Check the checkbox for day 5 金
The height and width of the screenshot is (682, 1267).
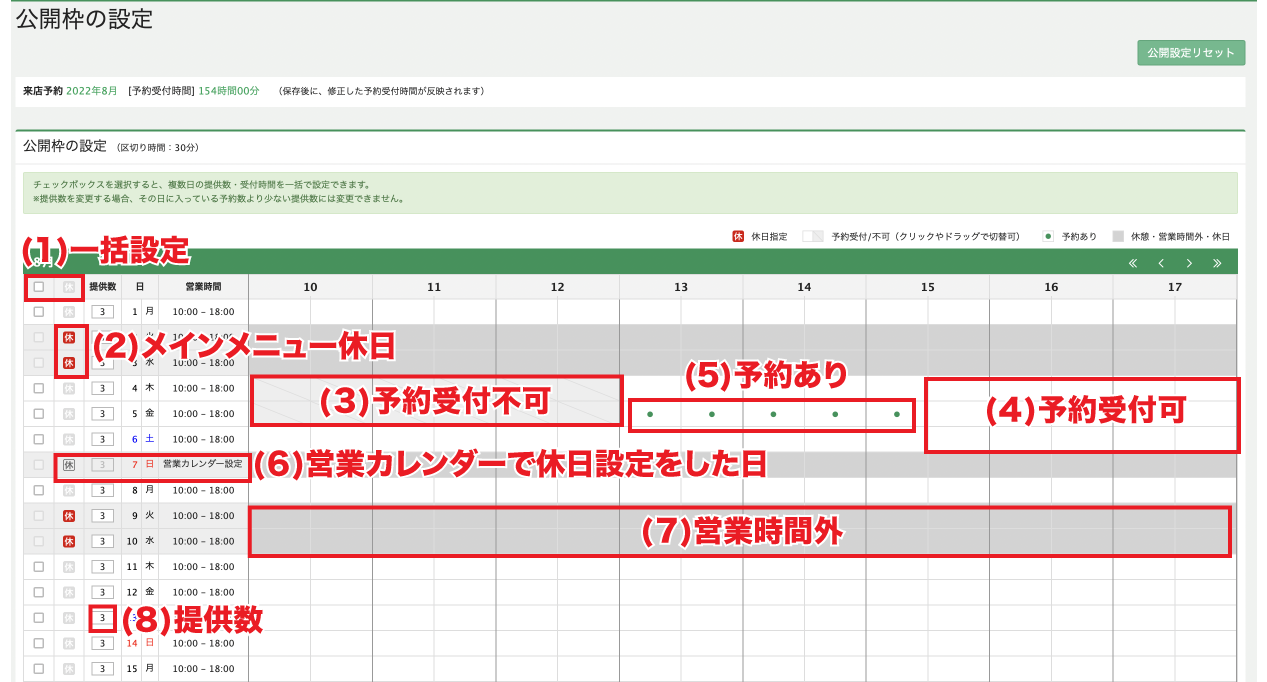(x=39, y=413)
